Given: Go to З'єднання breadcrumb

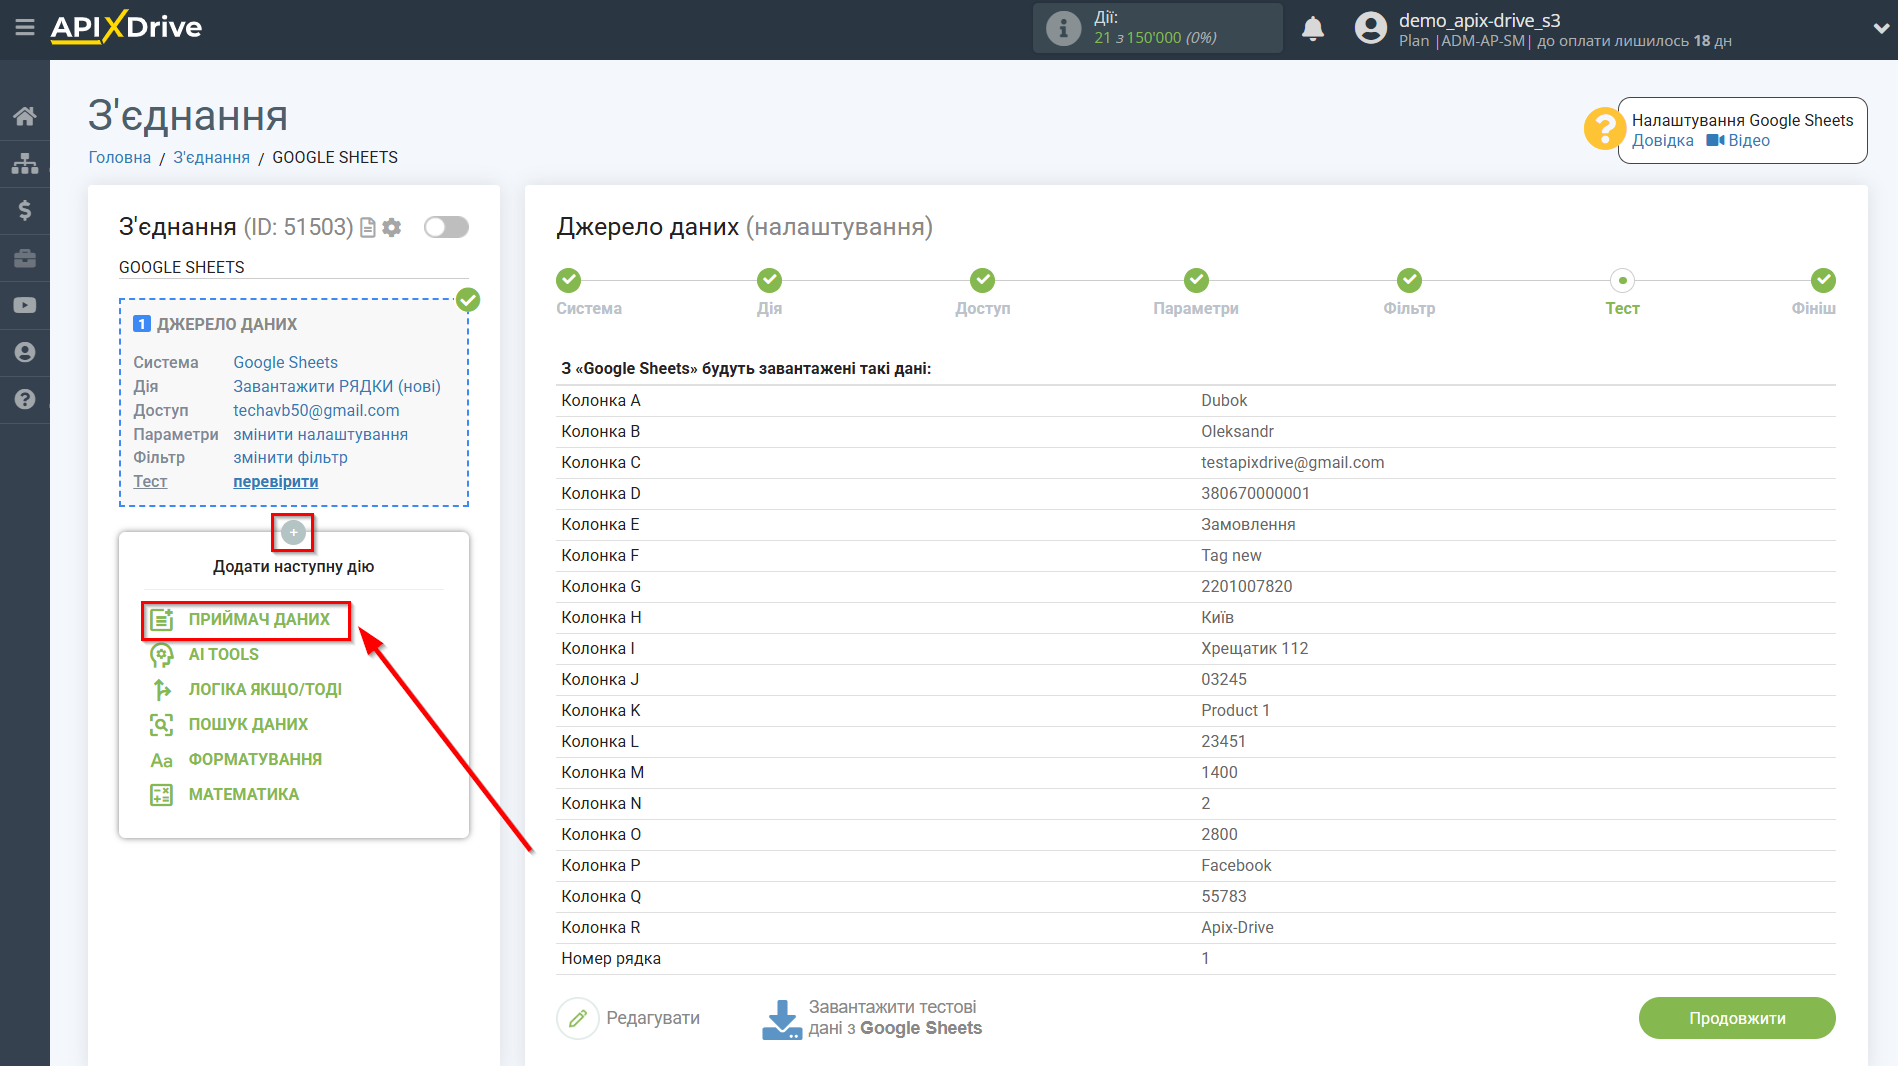Looking at the screenshot, I should [x=212, y=158].
